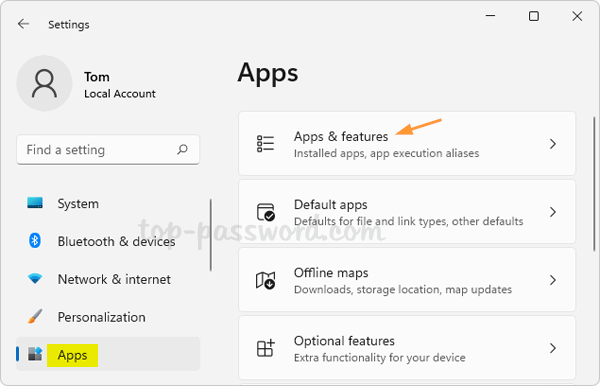Select Apps in the sidebar
600x386 pixels.
pos(108,354)
